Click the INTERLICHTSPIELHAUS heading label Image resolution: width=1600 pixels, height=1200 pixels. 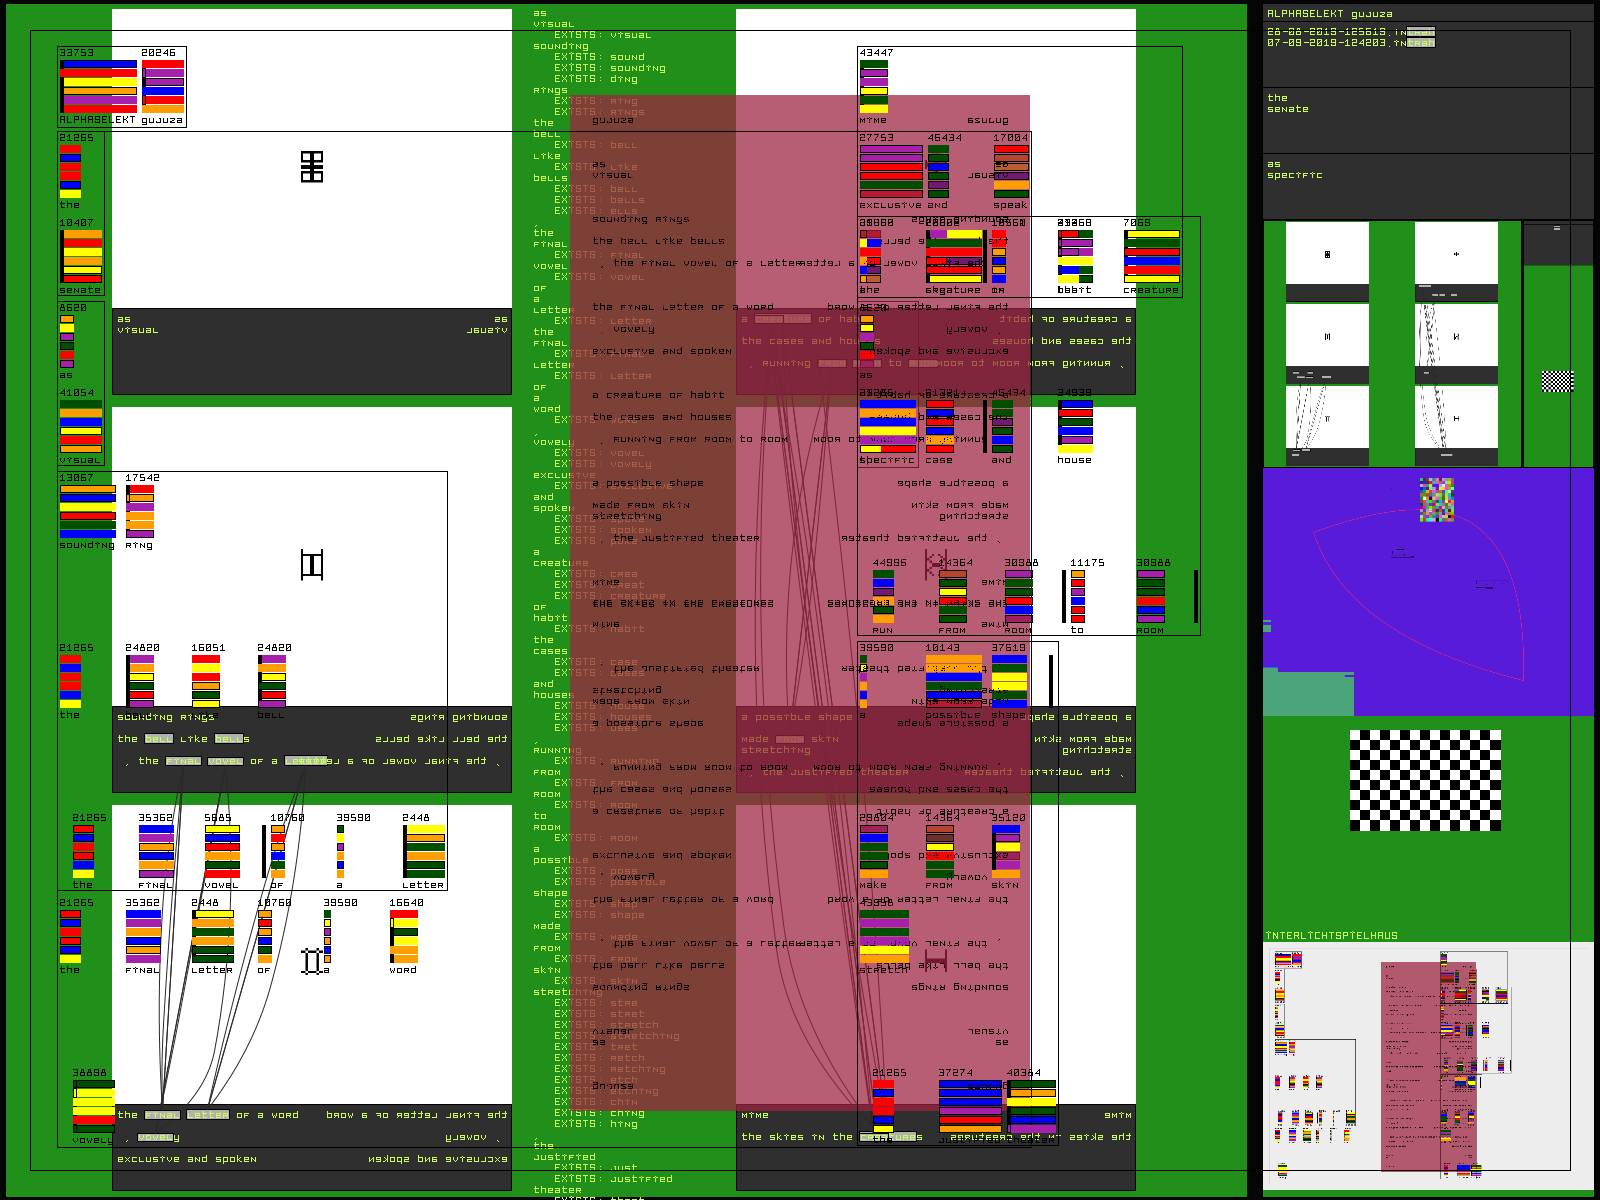point(1332,936)
